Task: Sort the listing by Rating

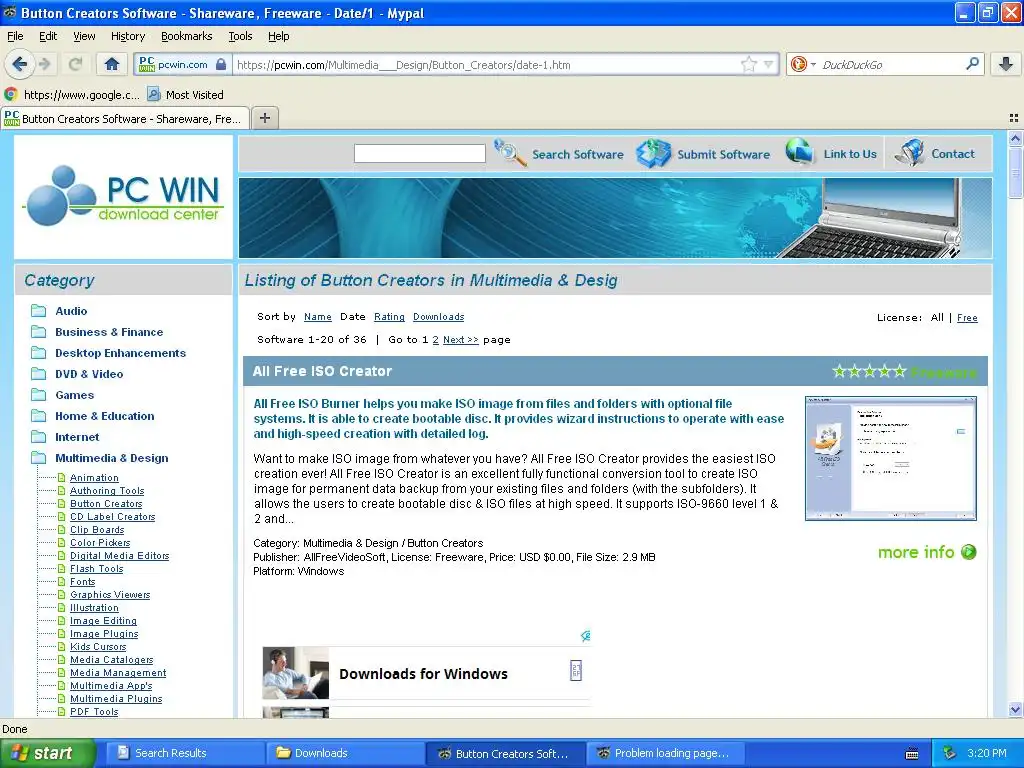Action: (389, 317)
